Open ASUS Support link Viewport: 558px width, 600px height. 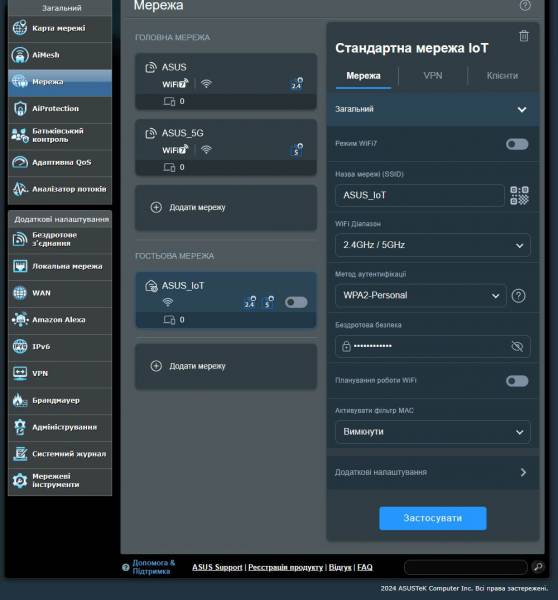pyautogui.click(x=217, y=567)
